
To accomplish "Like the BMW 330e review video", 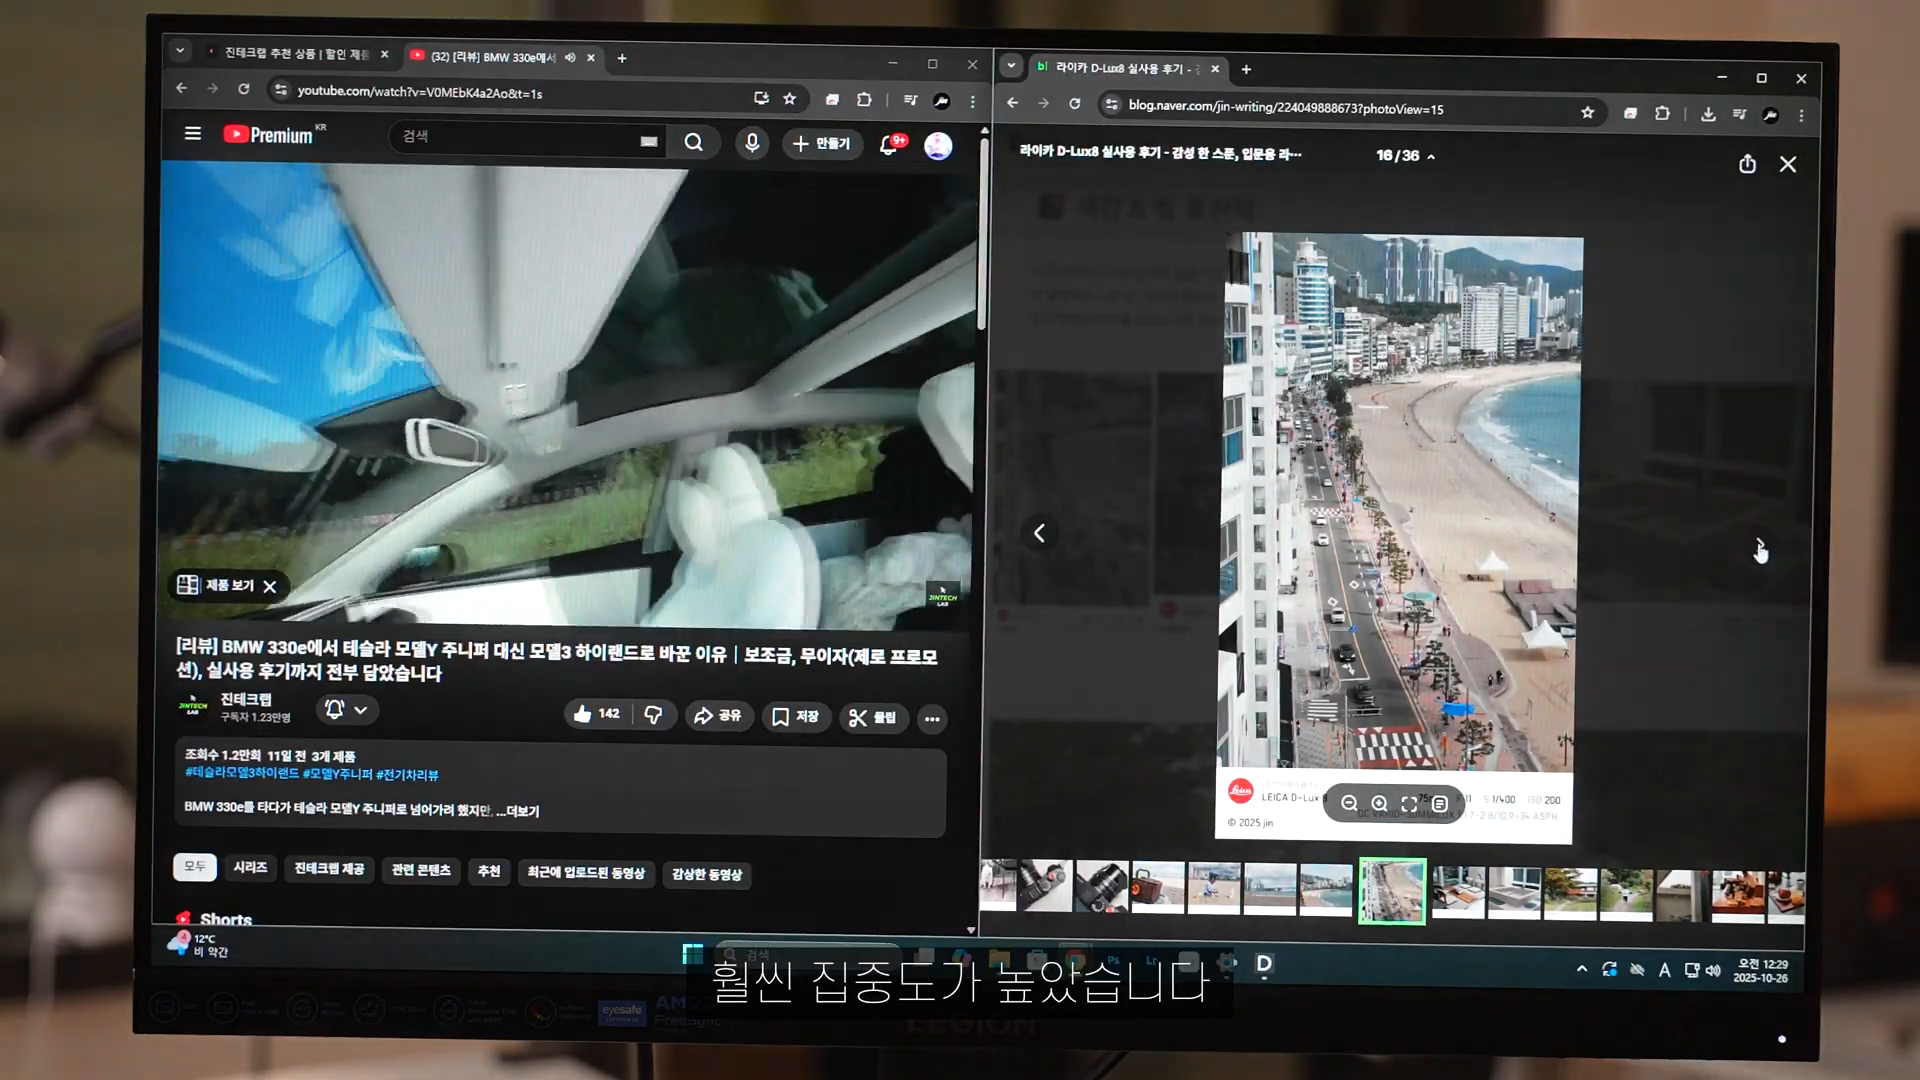I will 597,713.
